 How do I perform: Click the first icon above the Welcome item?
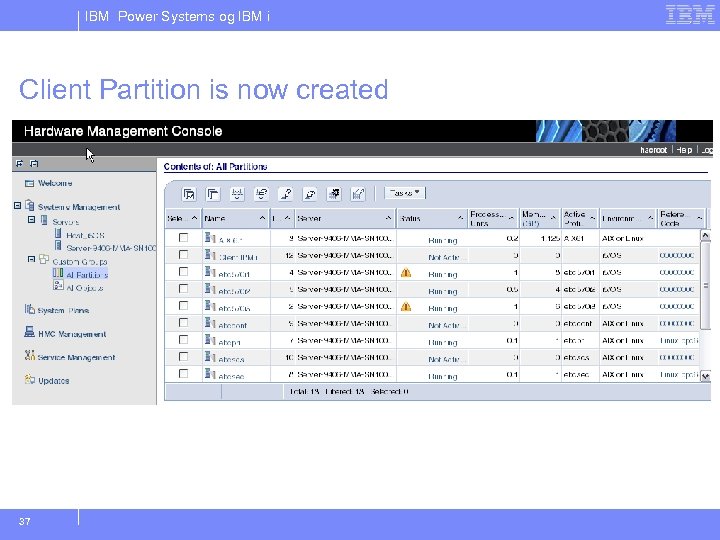19,163
